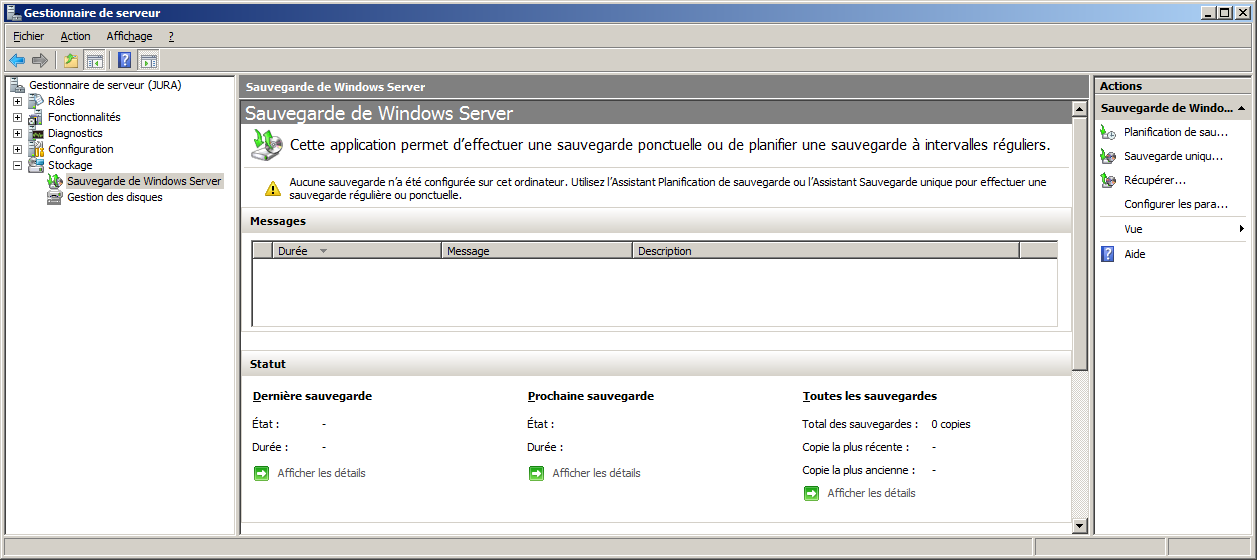
Task: Click the blue help question mark icon
Action: (x=125, y=60)
